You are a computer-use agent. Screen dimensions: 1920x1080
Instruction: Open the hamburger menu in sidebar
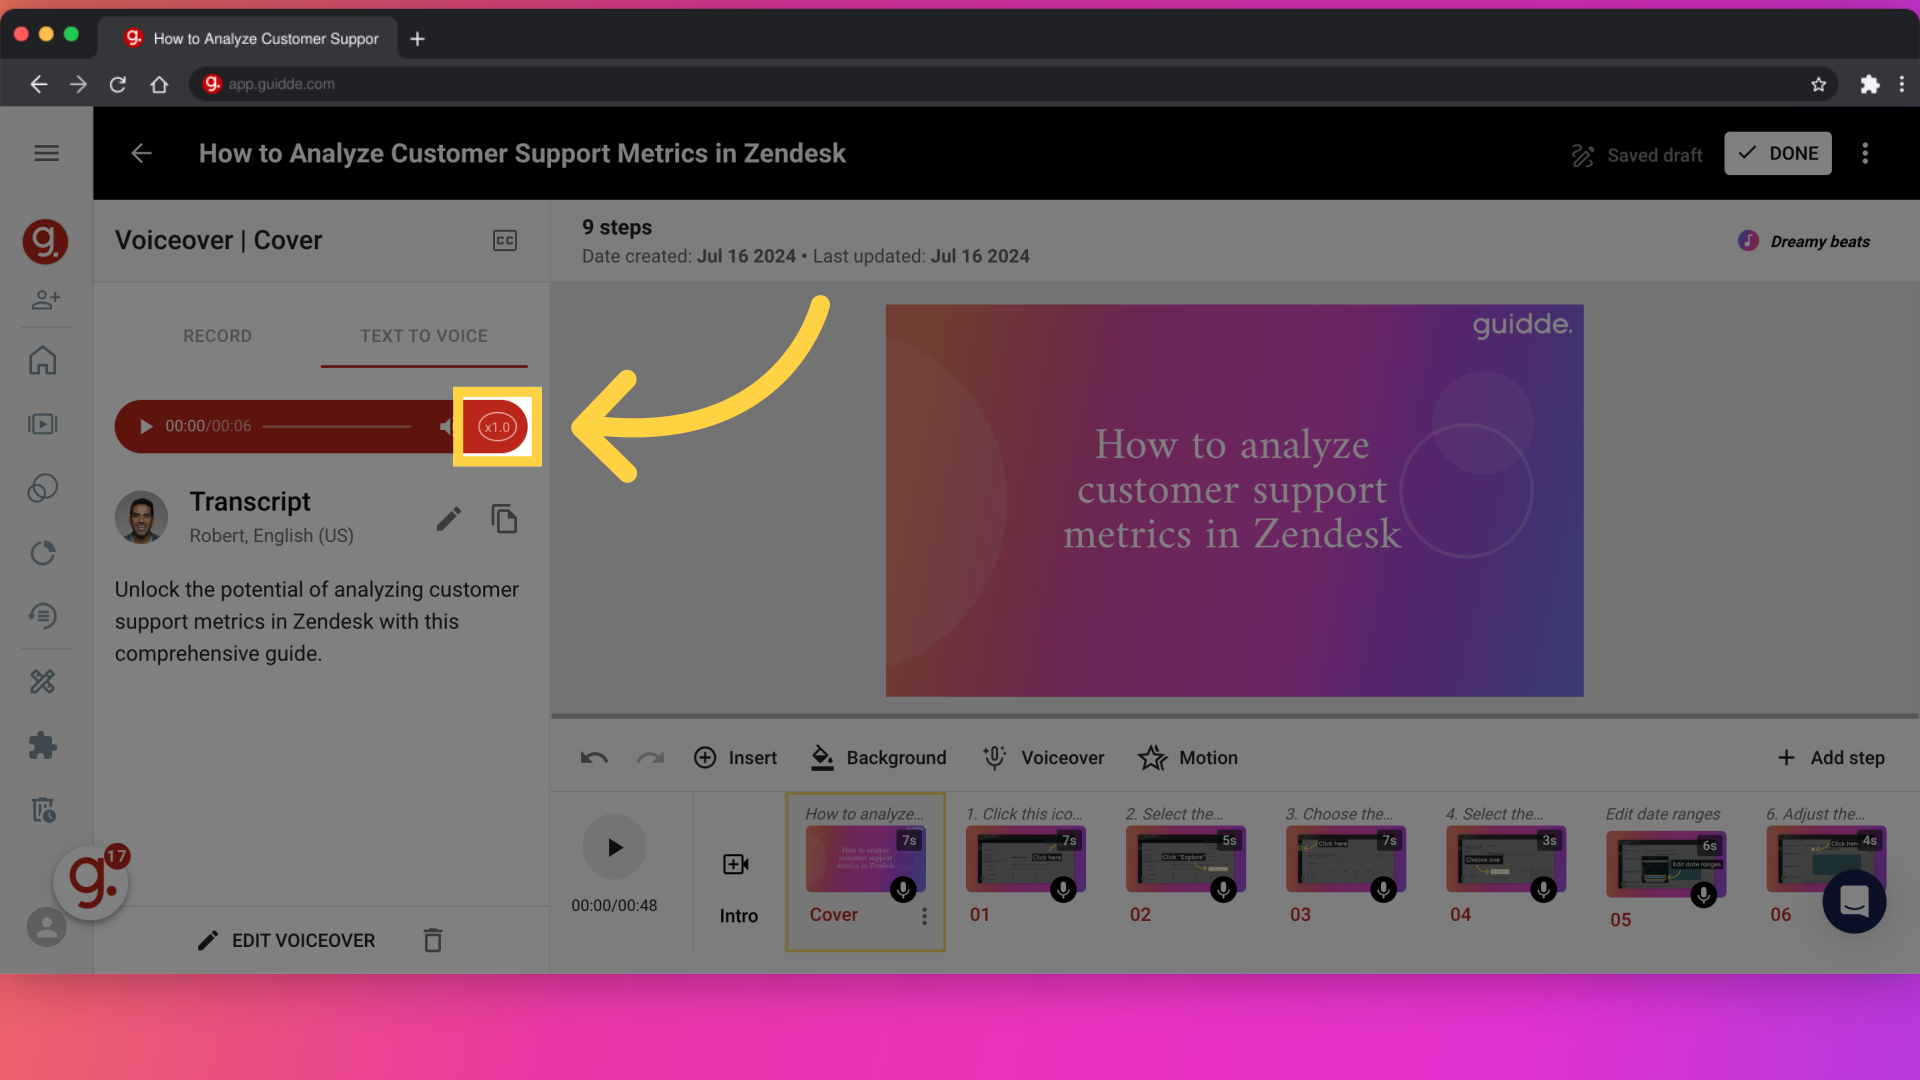click(x=46, y=153)
